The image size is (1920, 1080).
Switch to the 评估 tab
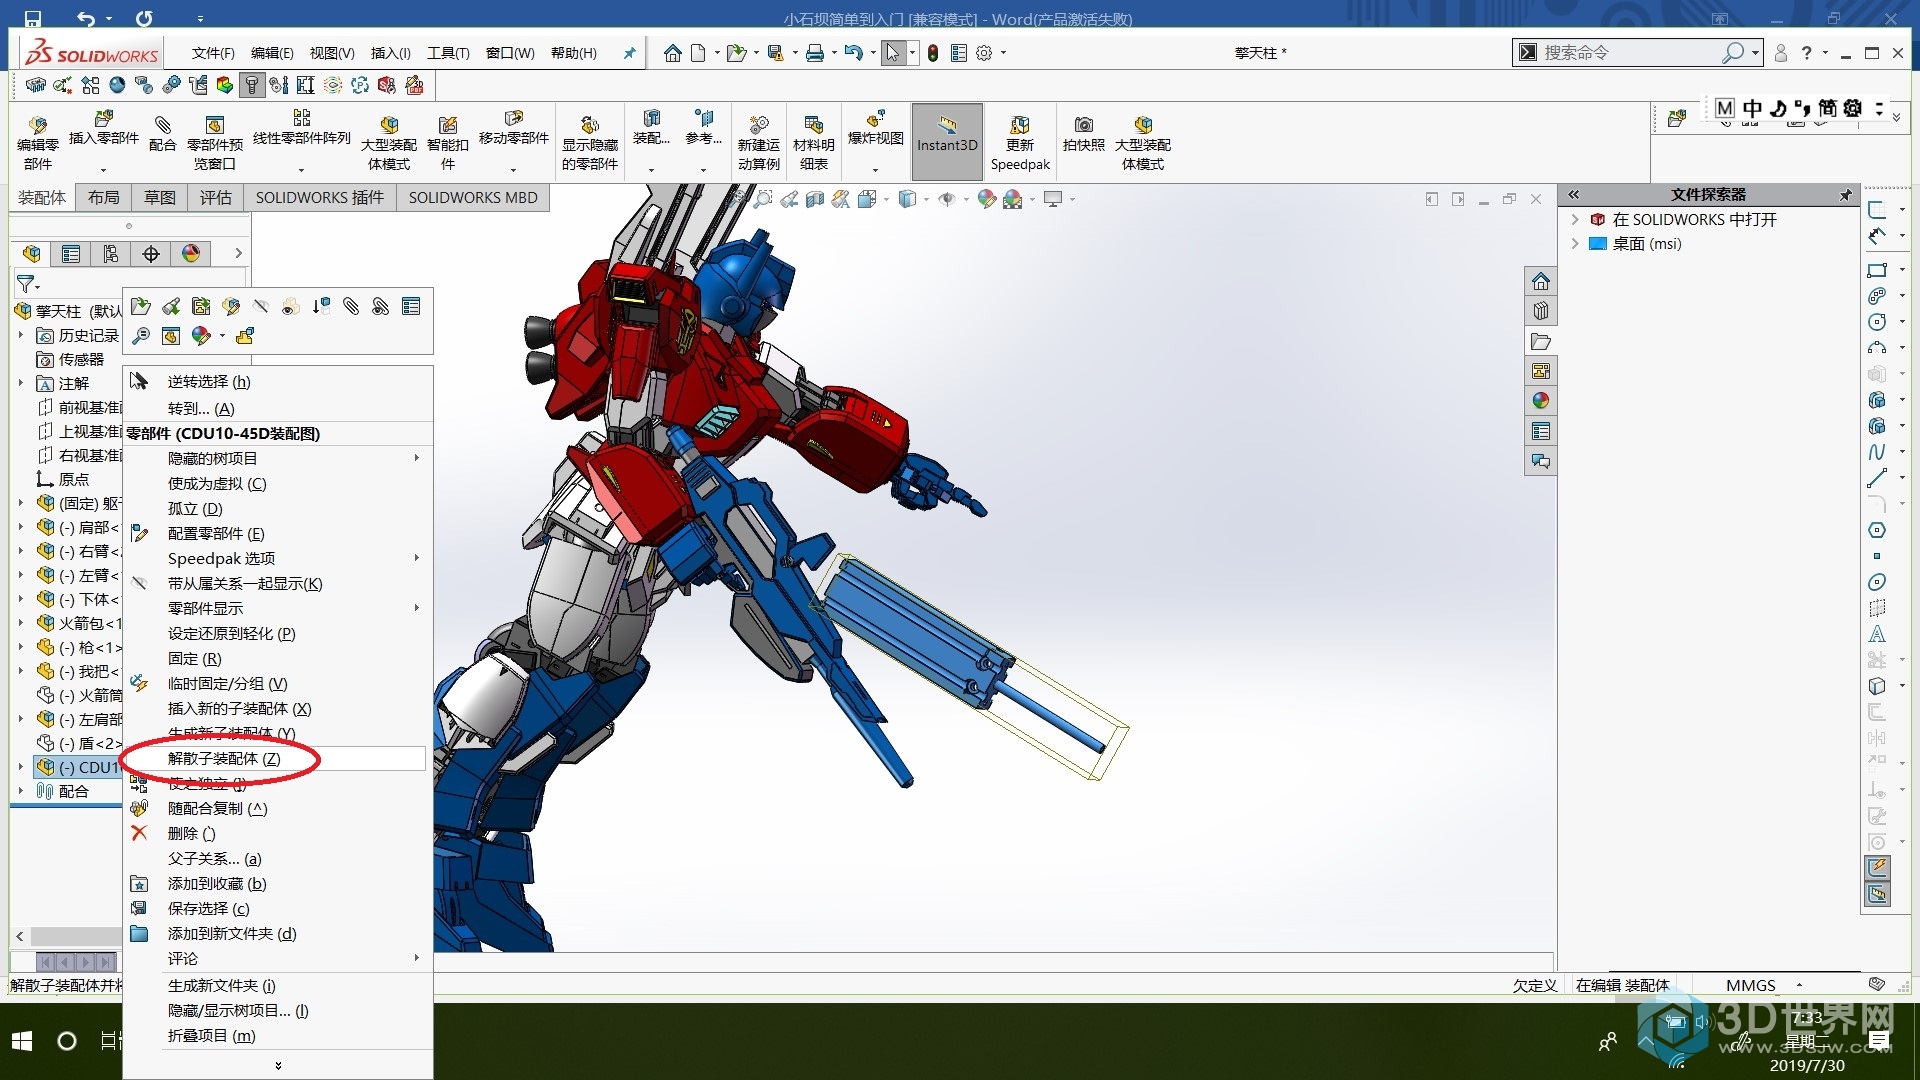coord(215,197)
